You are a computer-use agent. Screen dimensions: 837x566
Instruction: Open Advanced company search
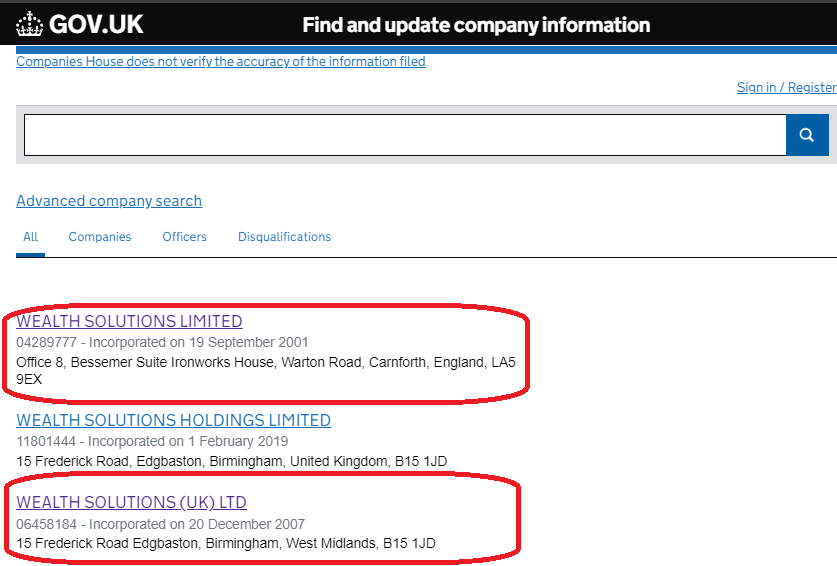click(x=109, y=201)
